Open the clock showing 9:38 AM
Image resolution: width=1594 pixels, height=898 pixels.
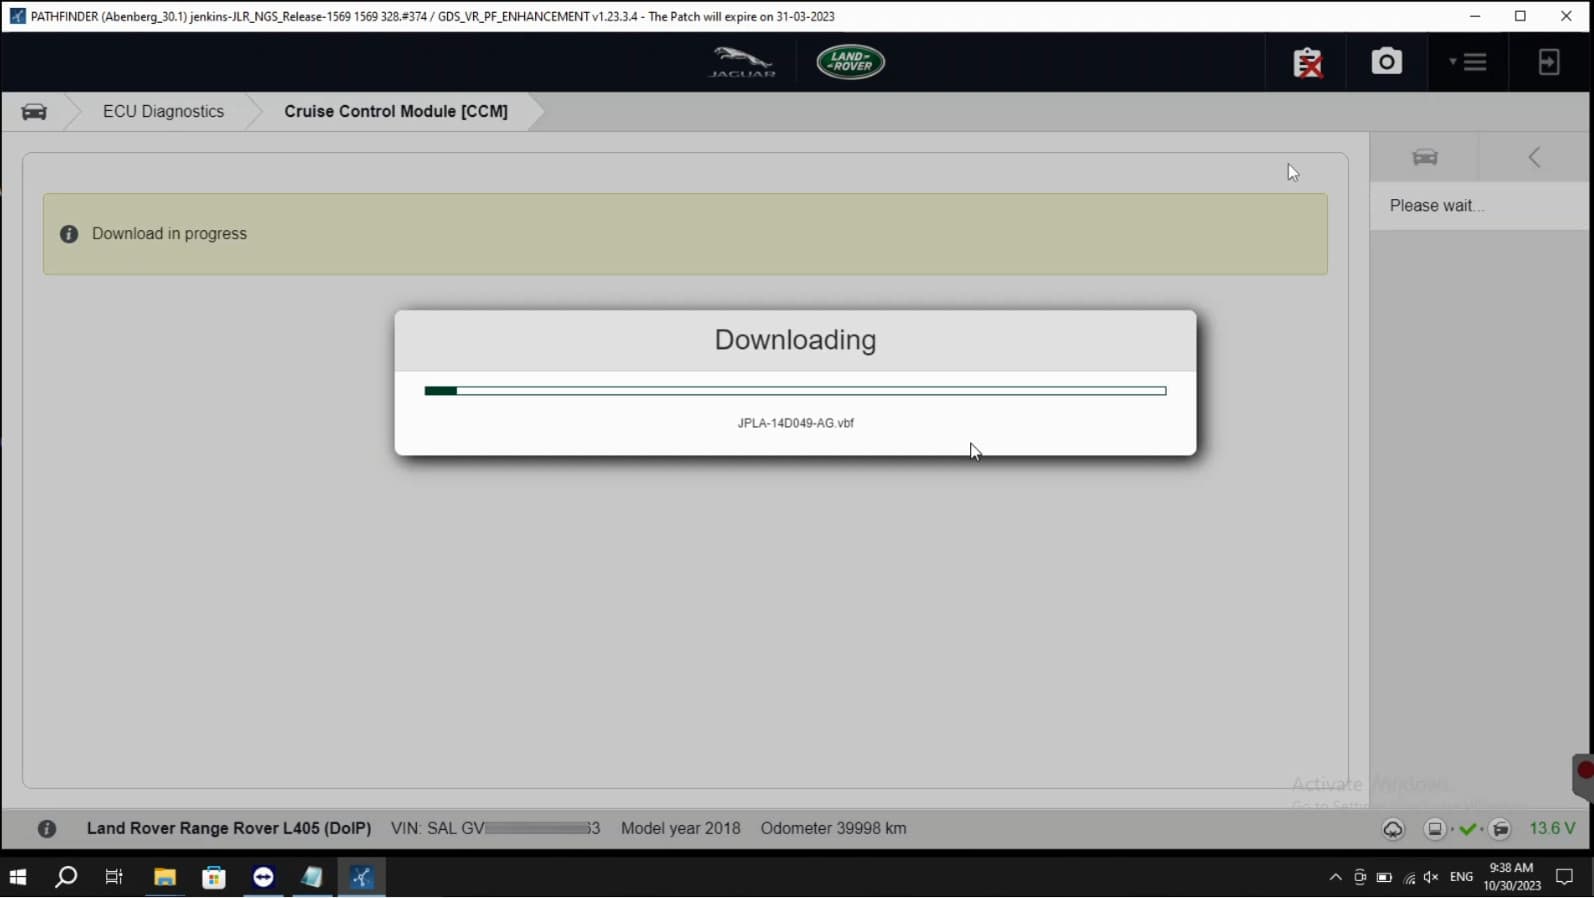tap(1512, 877)
